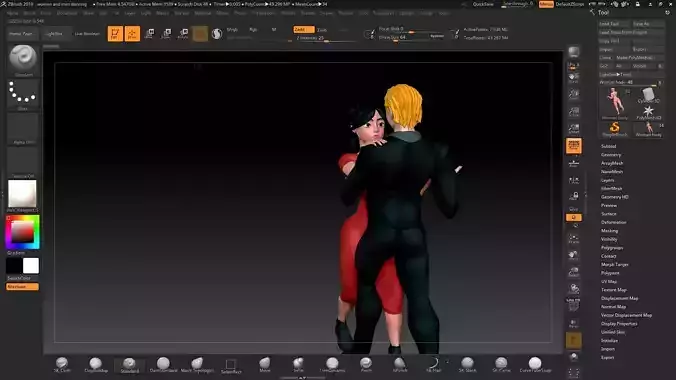The width and height of the screenshot is (676, 380).
Task: Toggle Edit mode button
Action: [x=115, y=34]
